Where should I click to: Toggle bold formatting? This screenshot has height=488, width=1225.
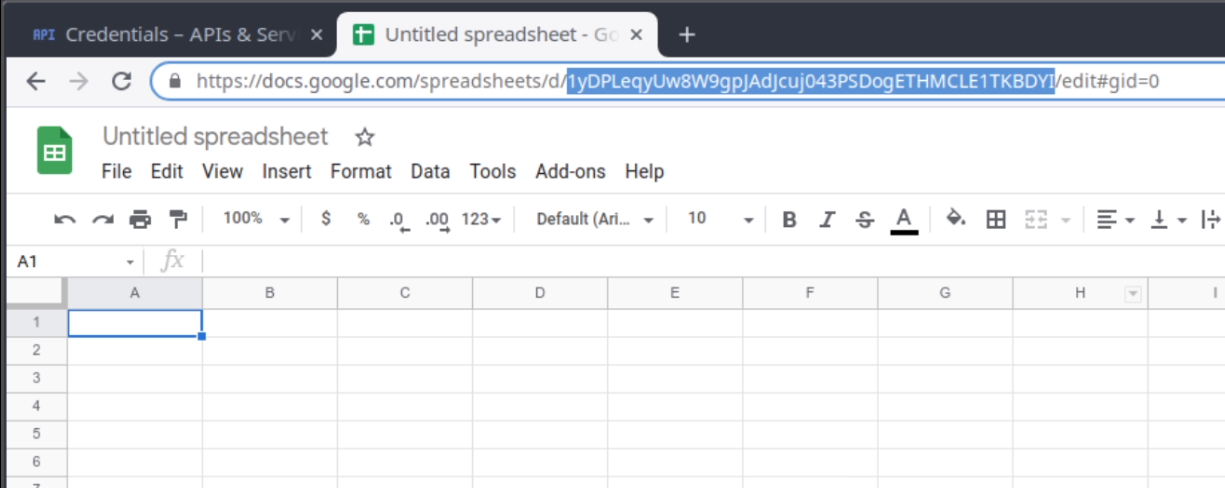tap(789, 219)
